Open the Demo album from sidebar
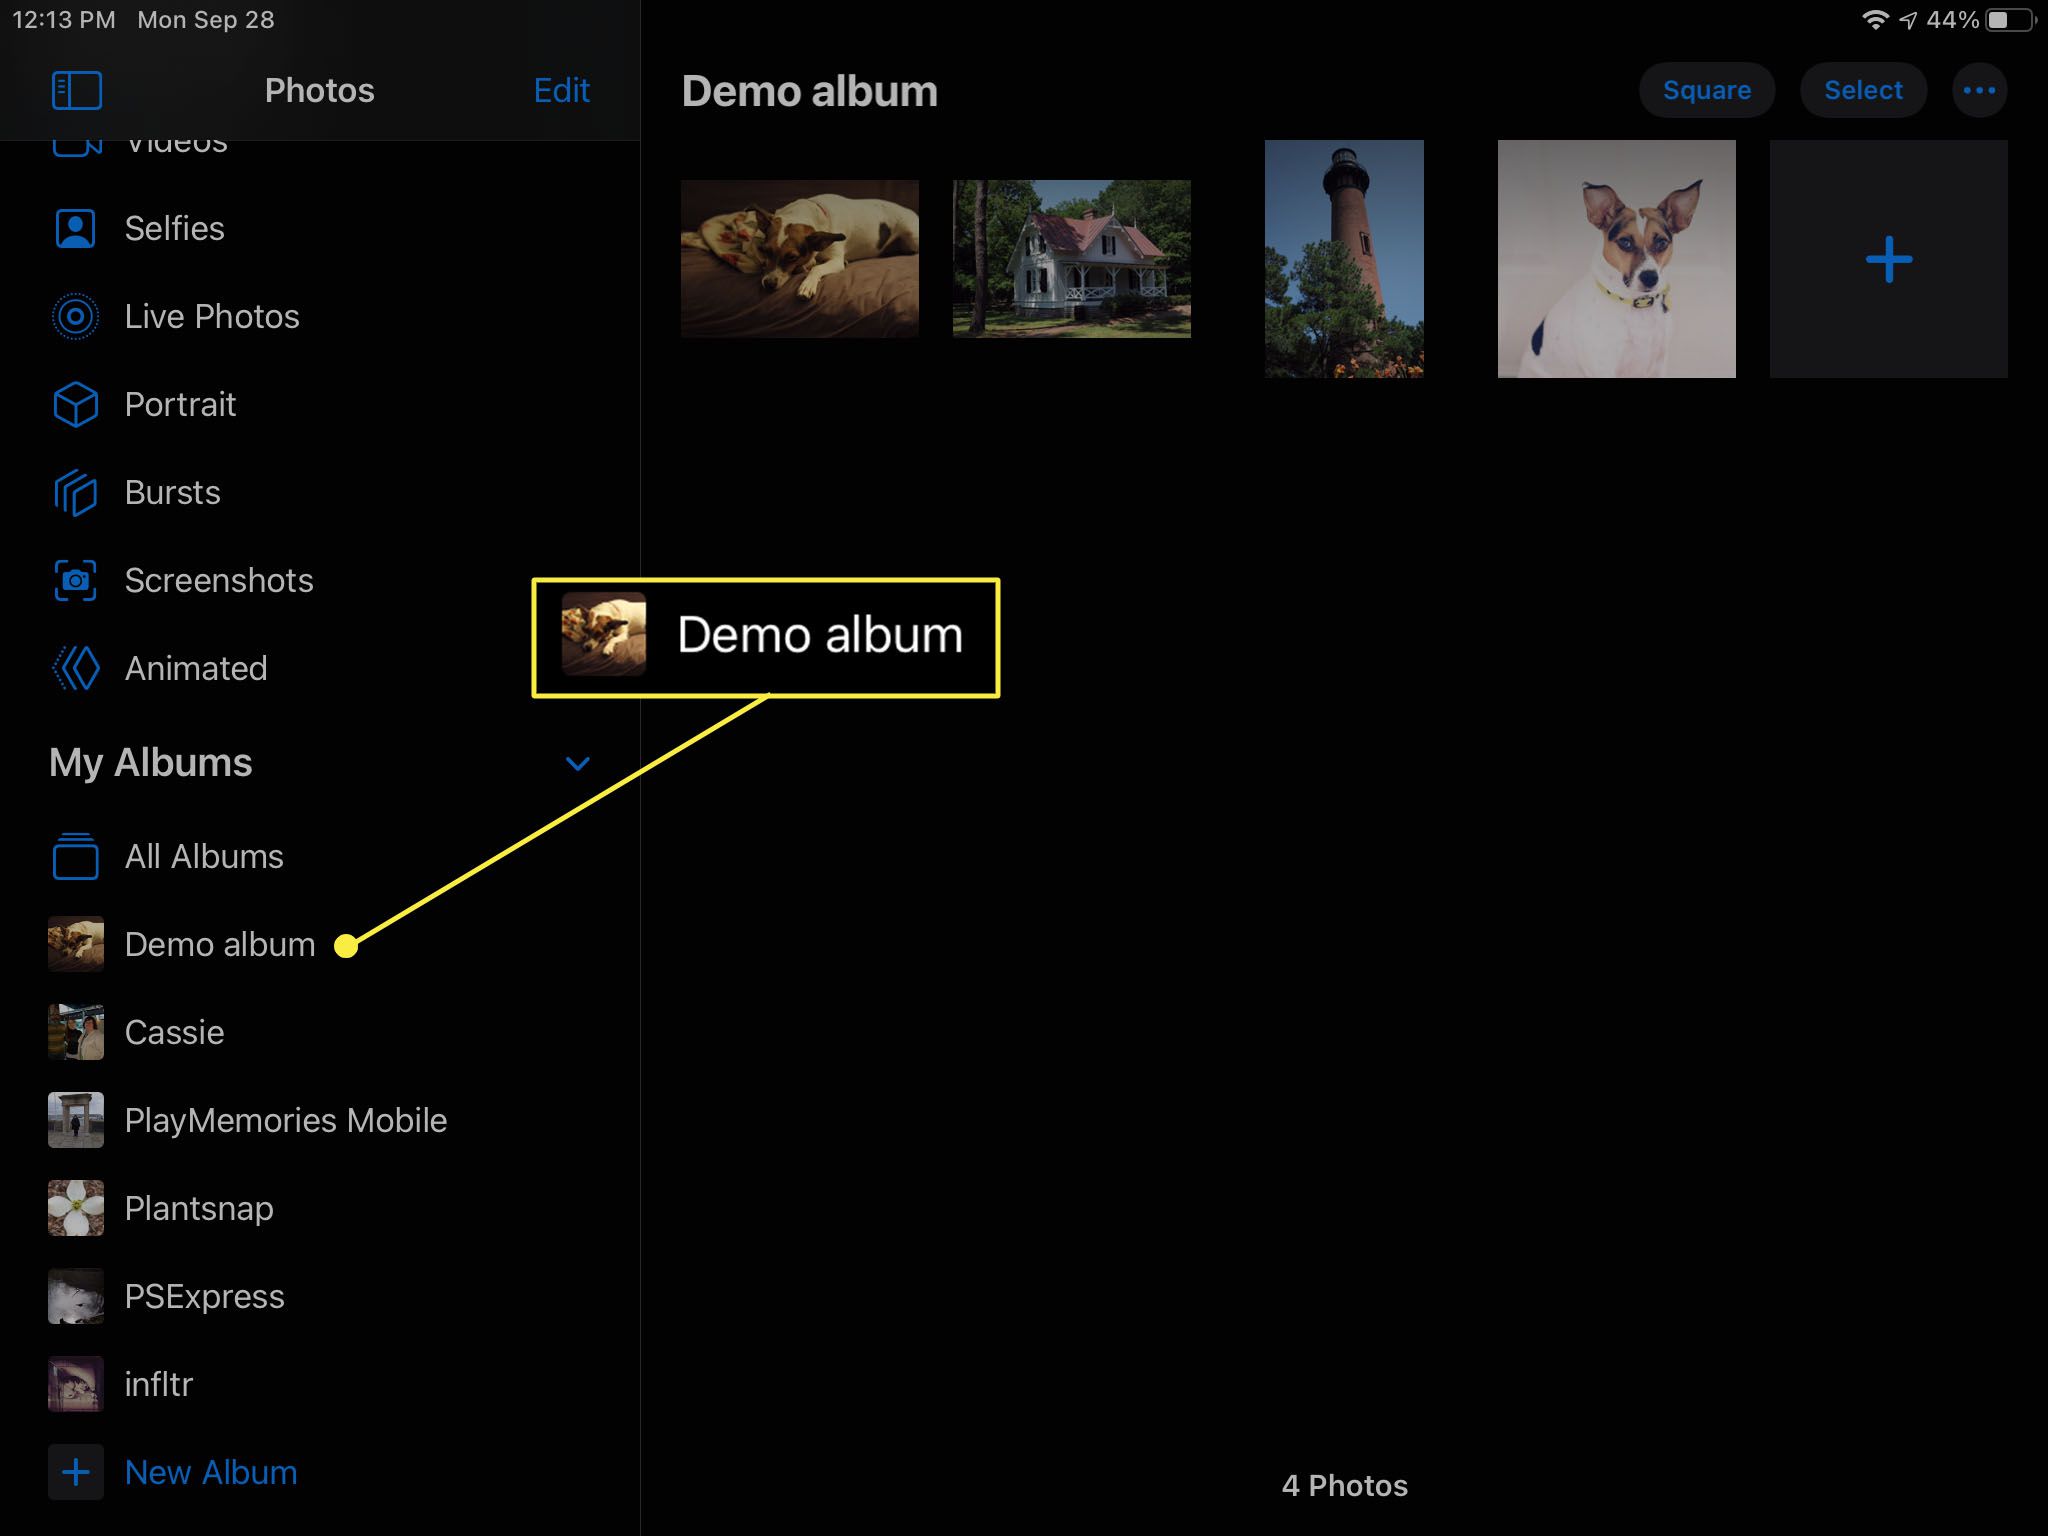This screenshot has height=1536, width=2048. pos(221,944)
